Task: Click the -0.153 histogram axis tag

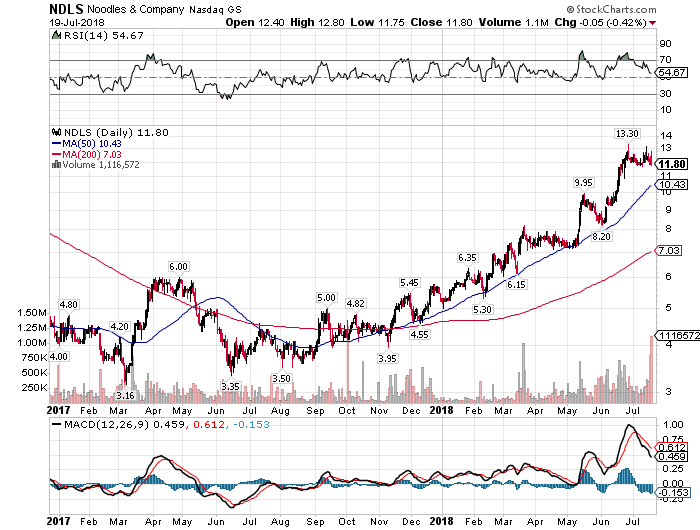Action: [x=672, y=492]
